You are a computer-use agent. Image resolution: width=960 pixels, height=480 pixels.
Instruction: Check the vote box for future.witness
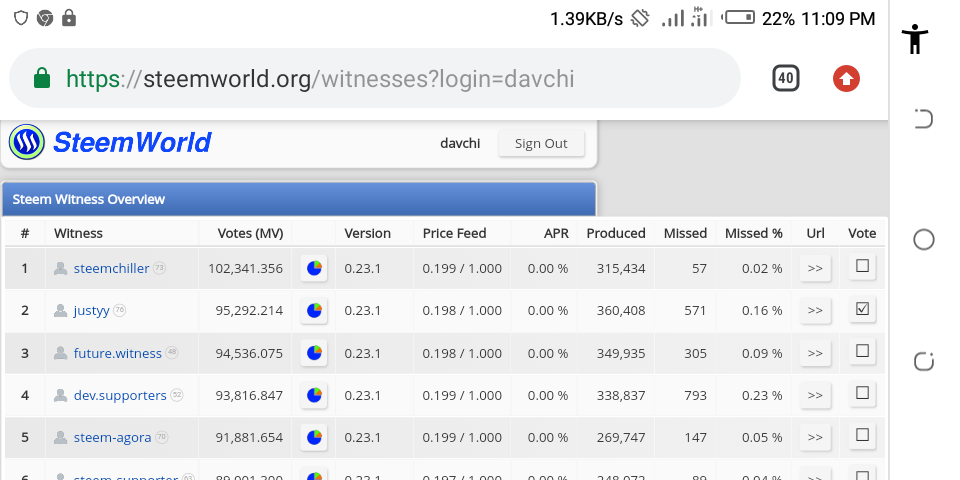click(x=862, y=352)
